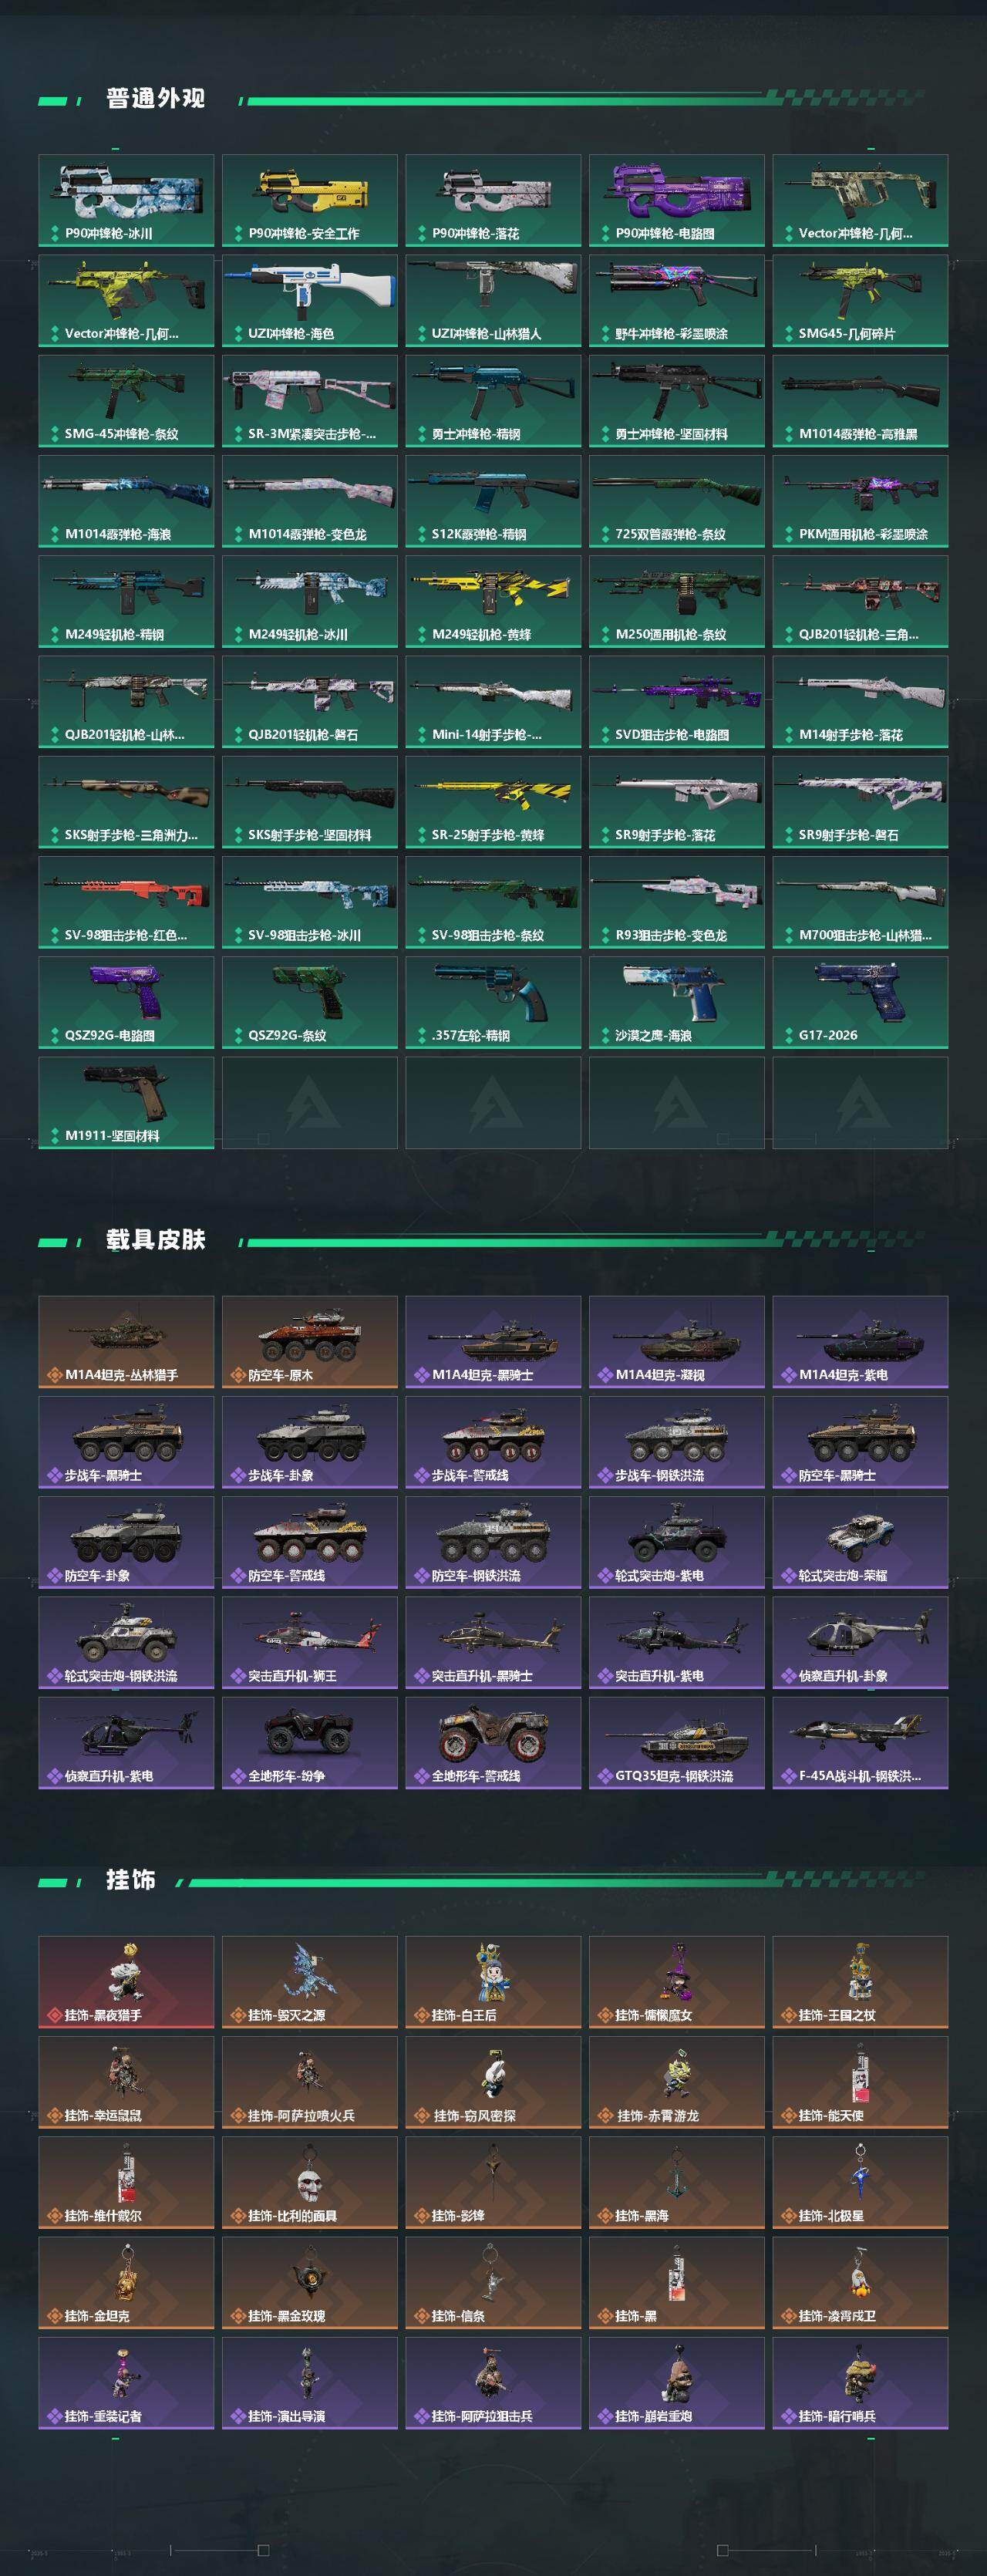
Task: Choose the M1A4坦克-丛林猎手 vehicle skin
Action: tap(126, 1342)
